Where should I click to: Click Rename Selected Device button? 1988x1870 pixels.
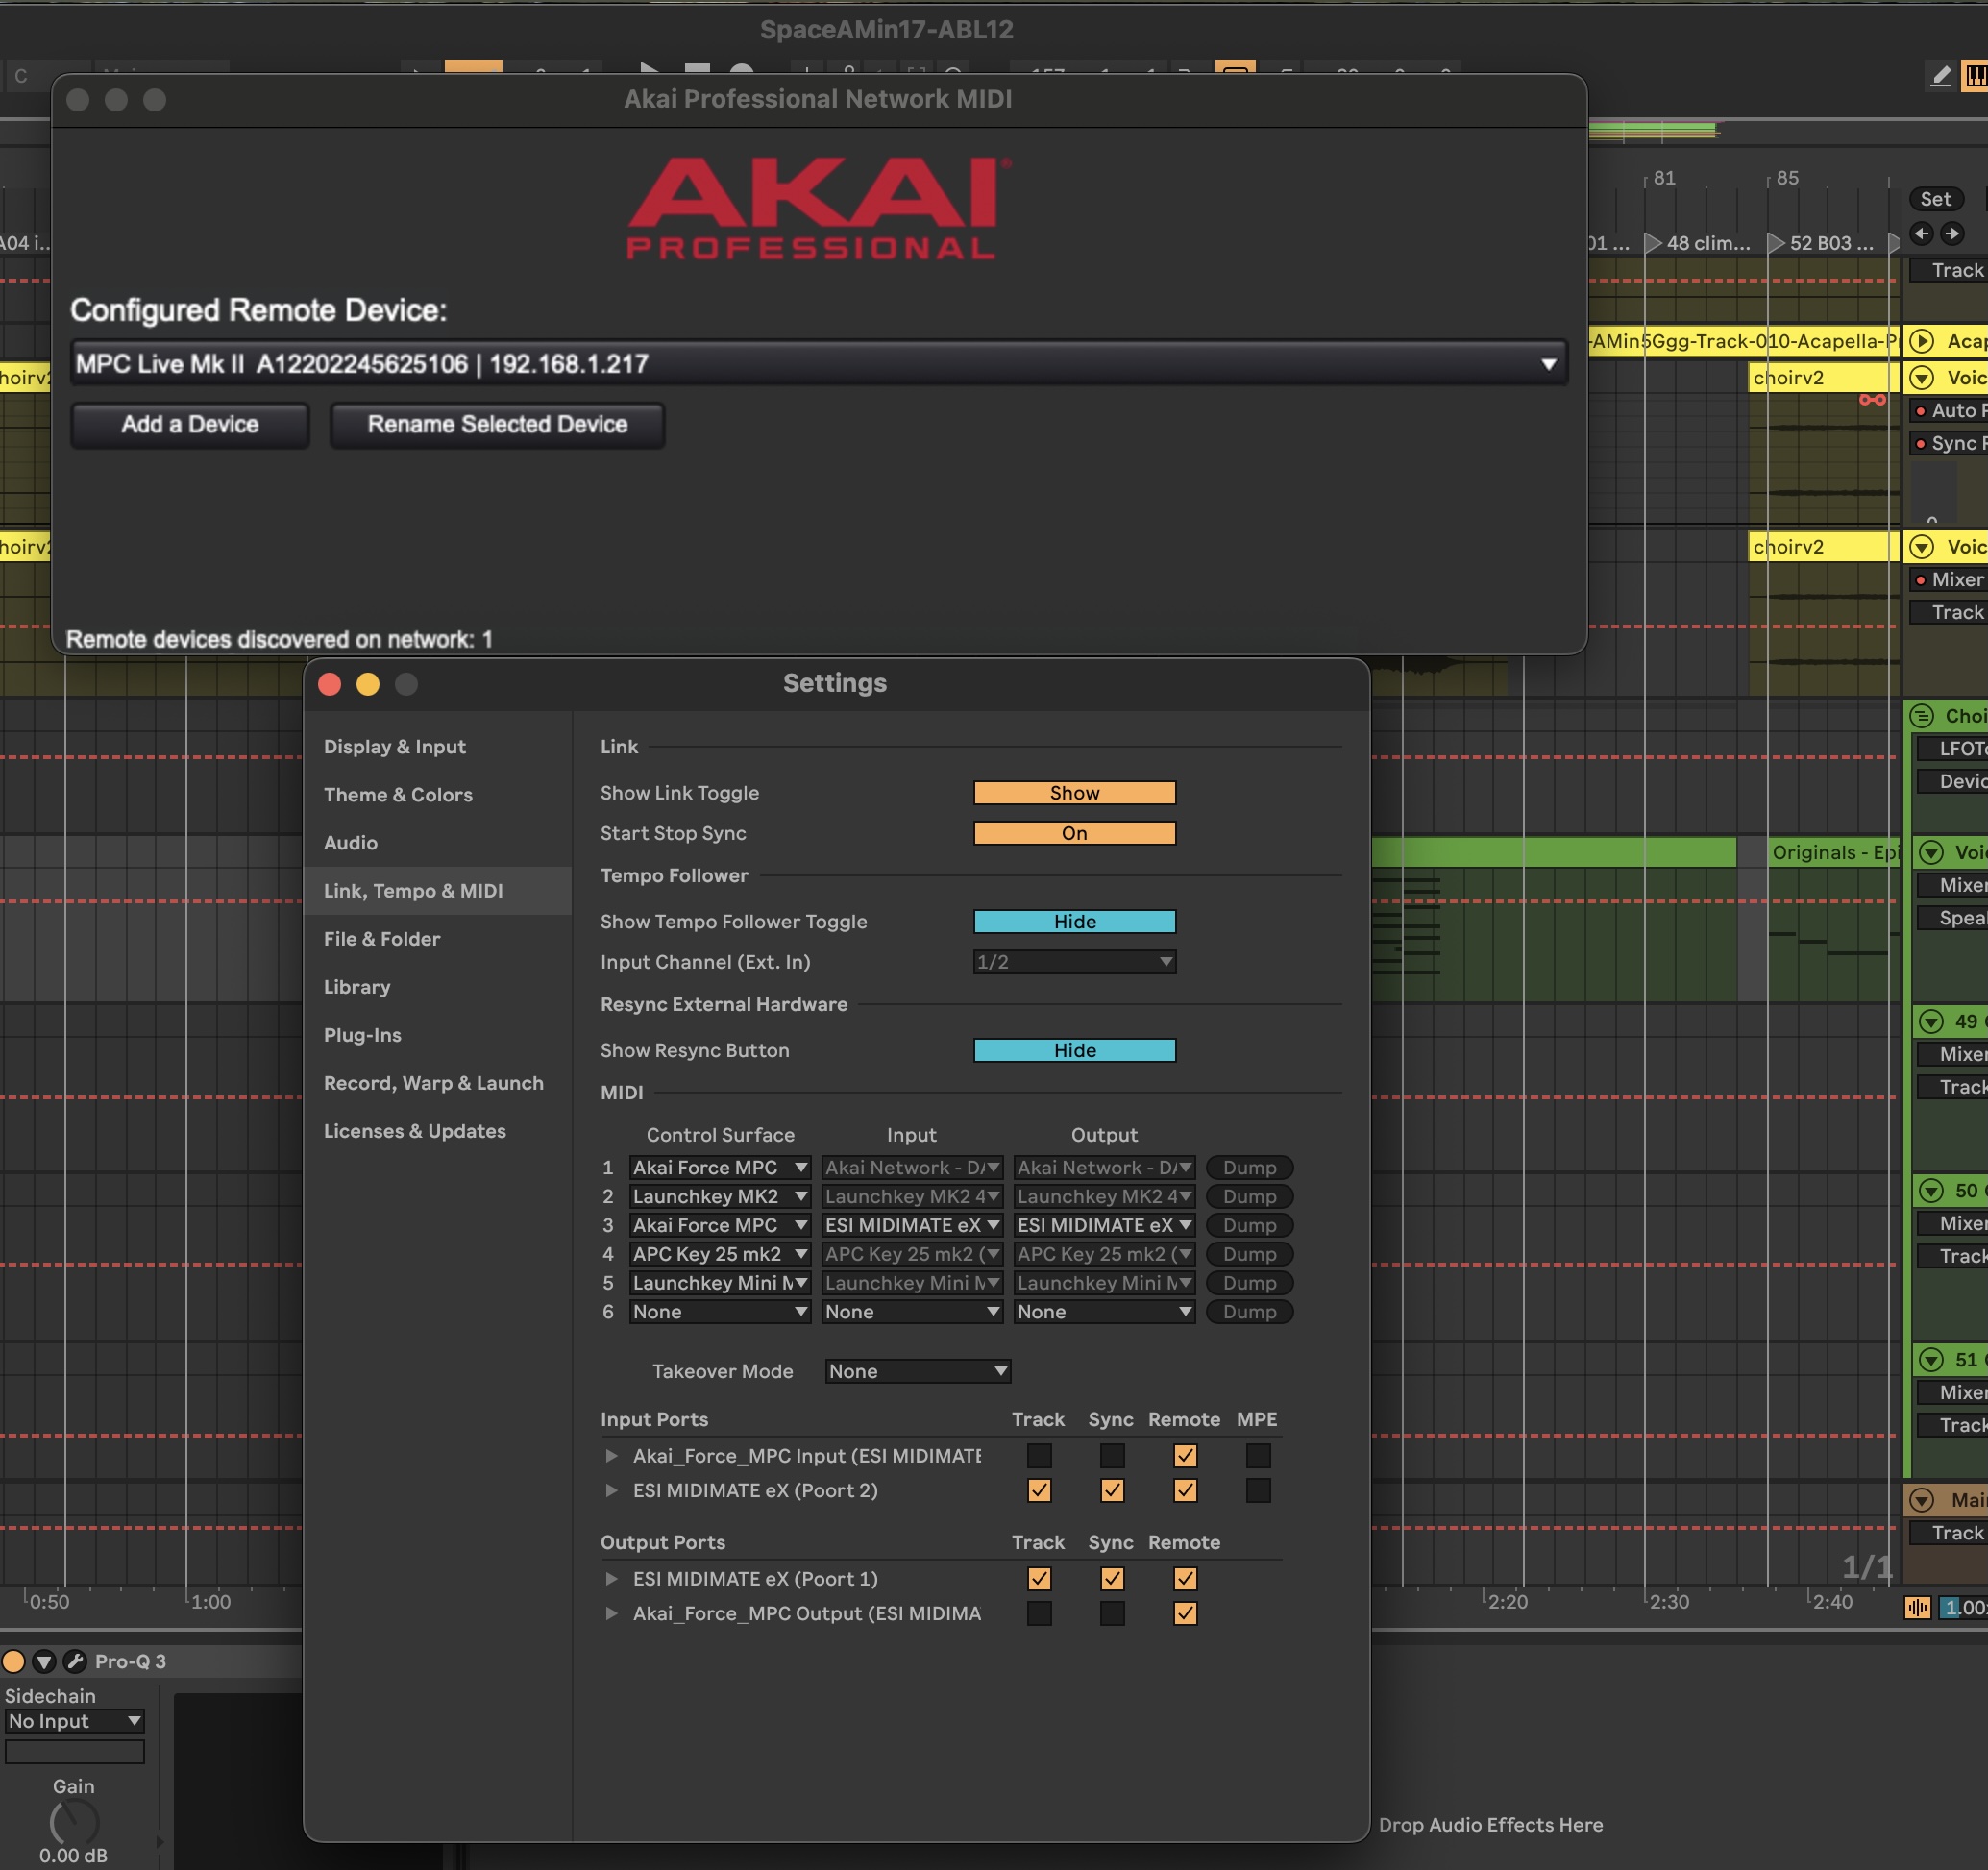pos(497,425)
